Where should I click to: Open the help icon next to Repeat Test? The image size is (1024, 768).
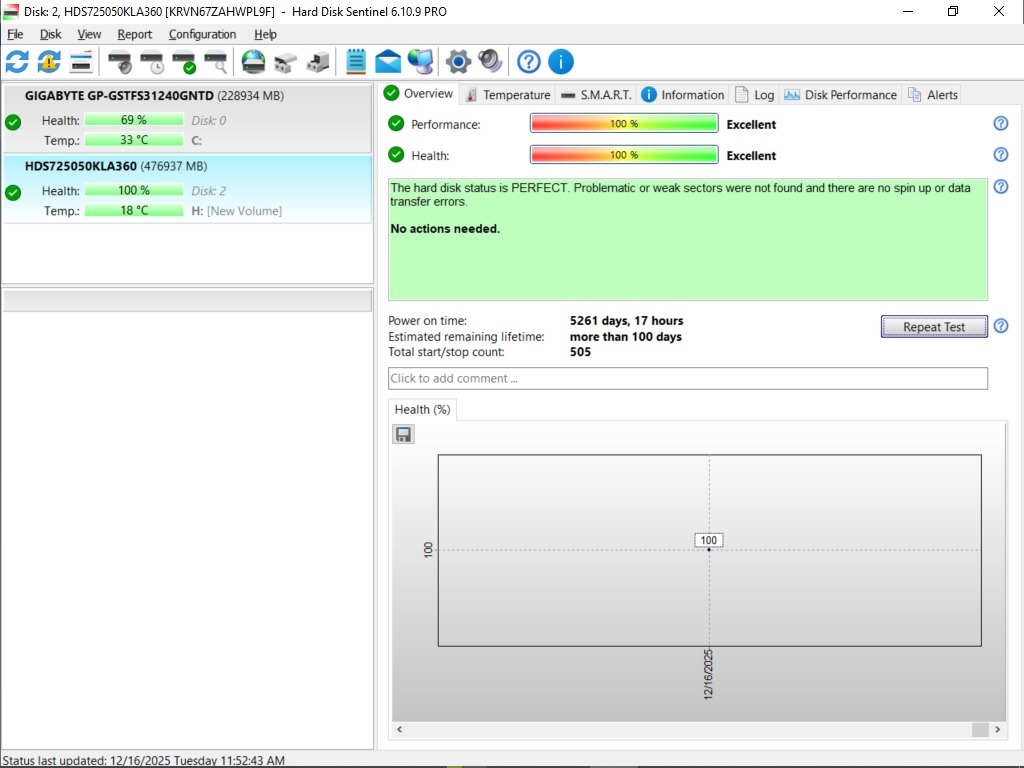[1000, 326]
